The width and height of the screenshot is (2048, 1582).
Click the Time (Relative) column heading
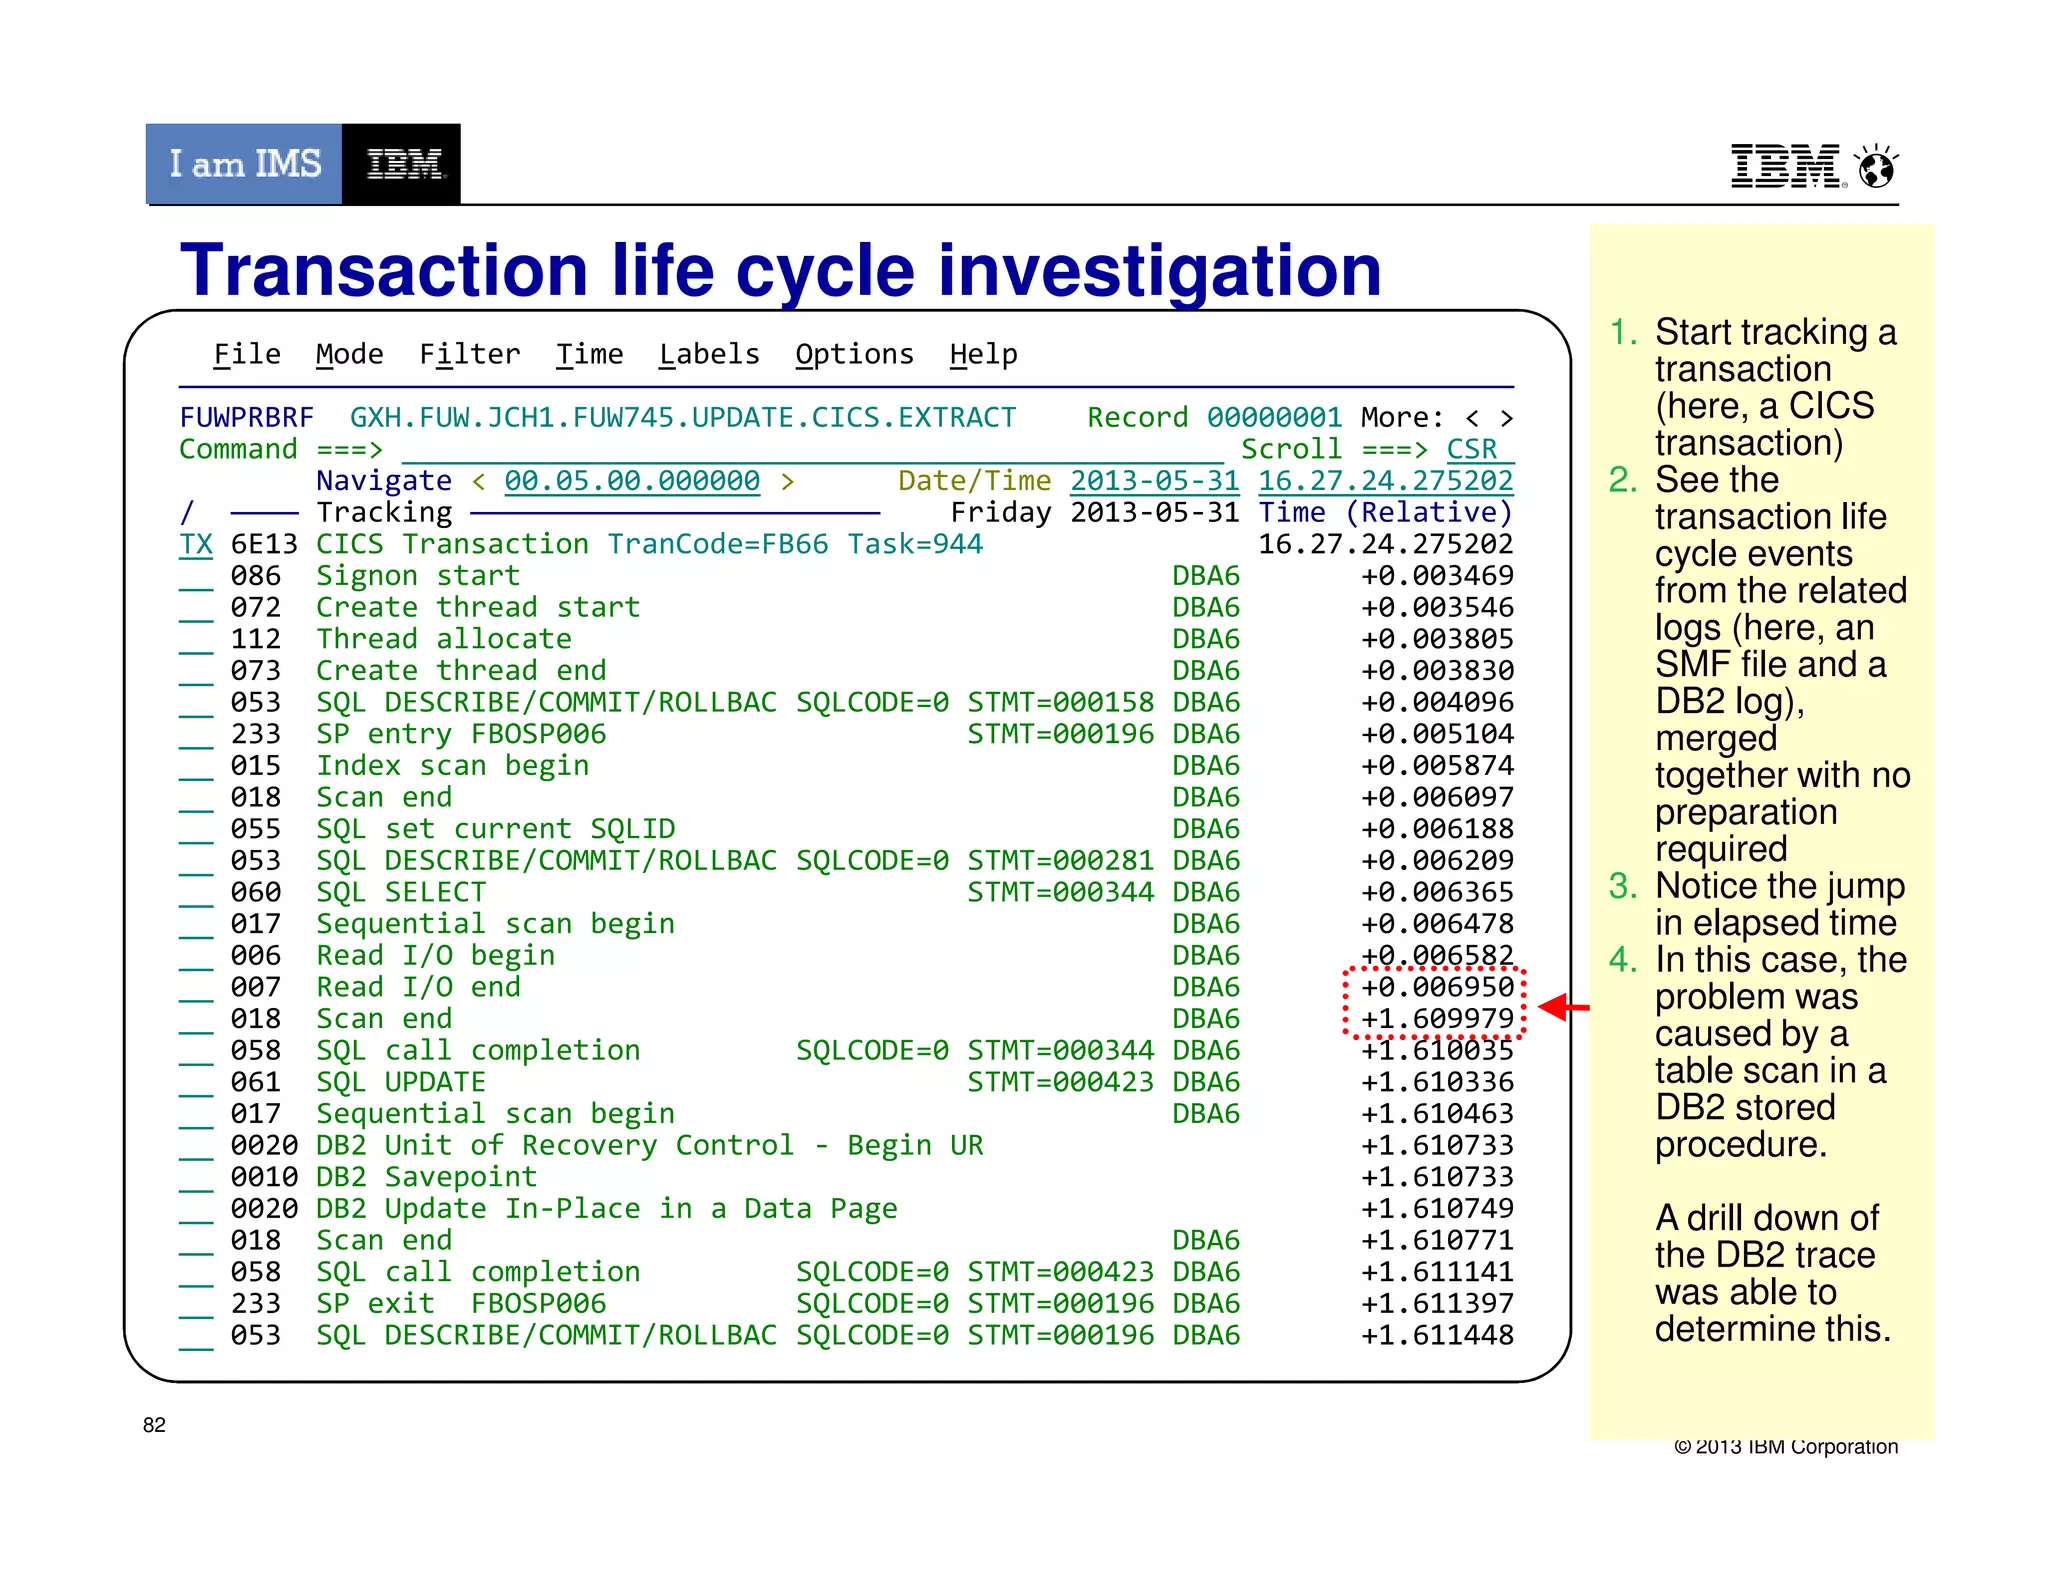(1385, 513)
